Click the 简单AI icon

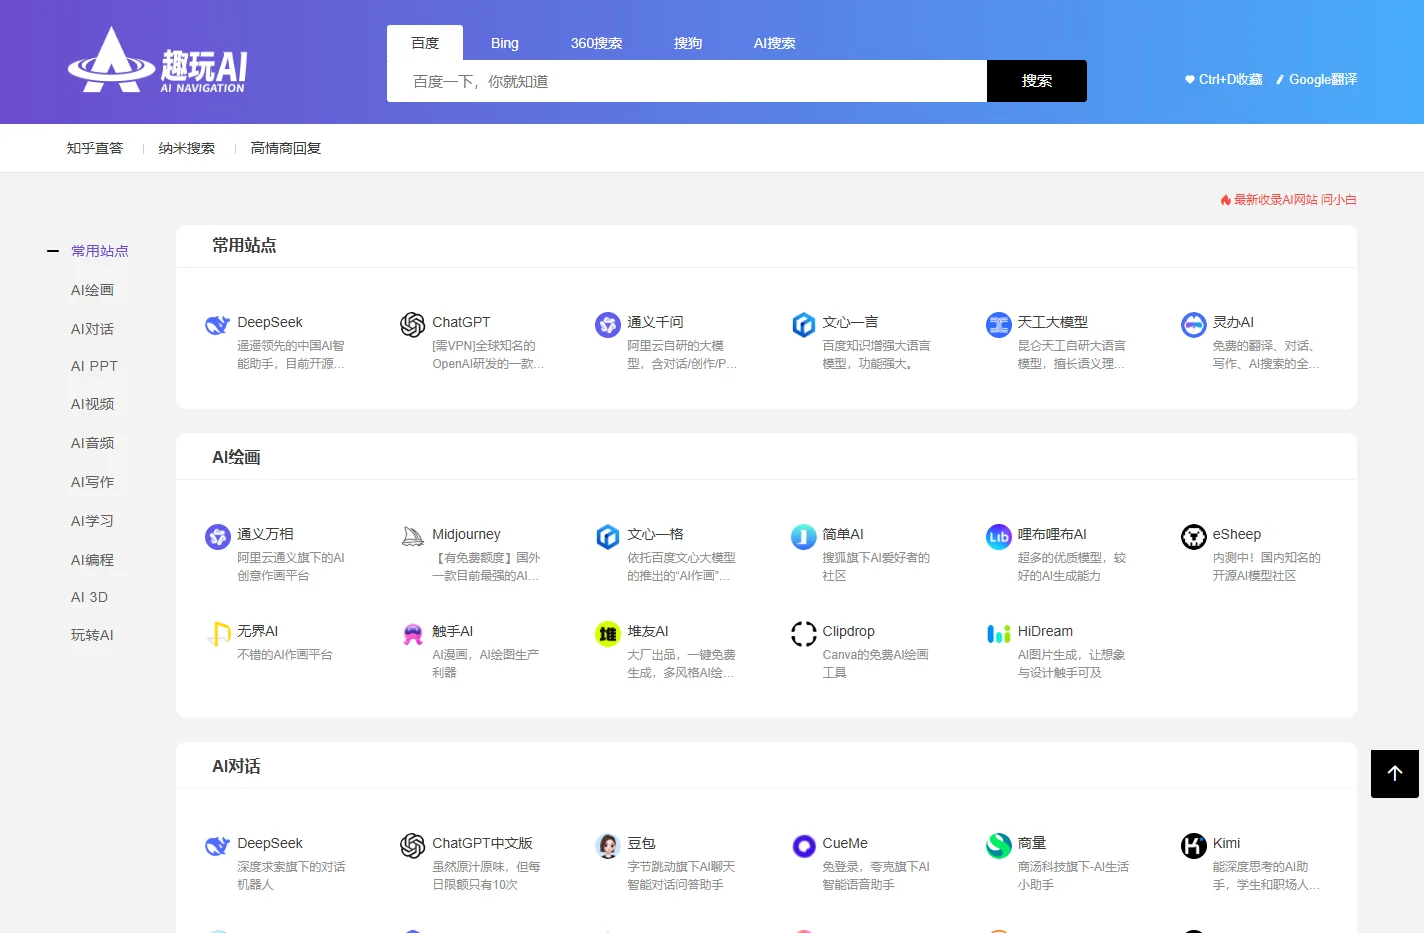click(x=804, y=537)
